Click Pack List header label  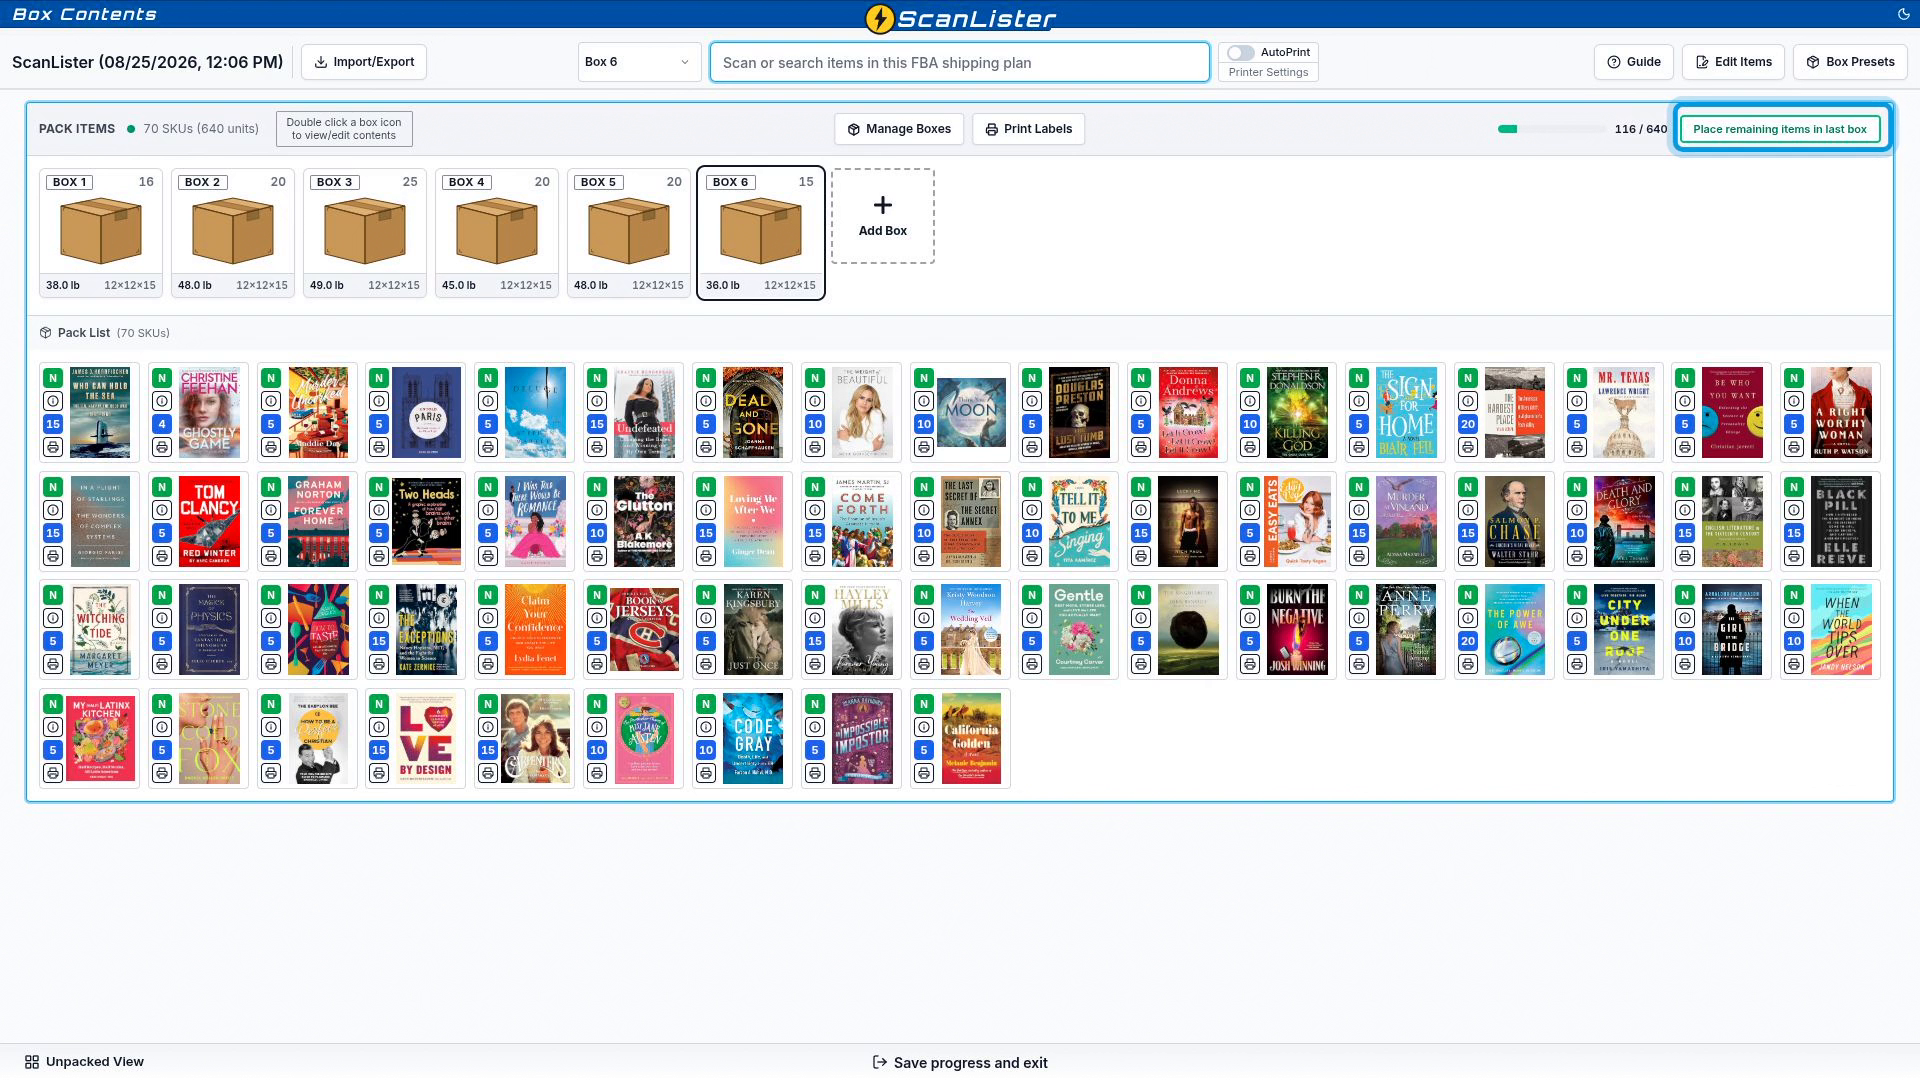tap(84, 333)
